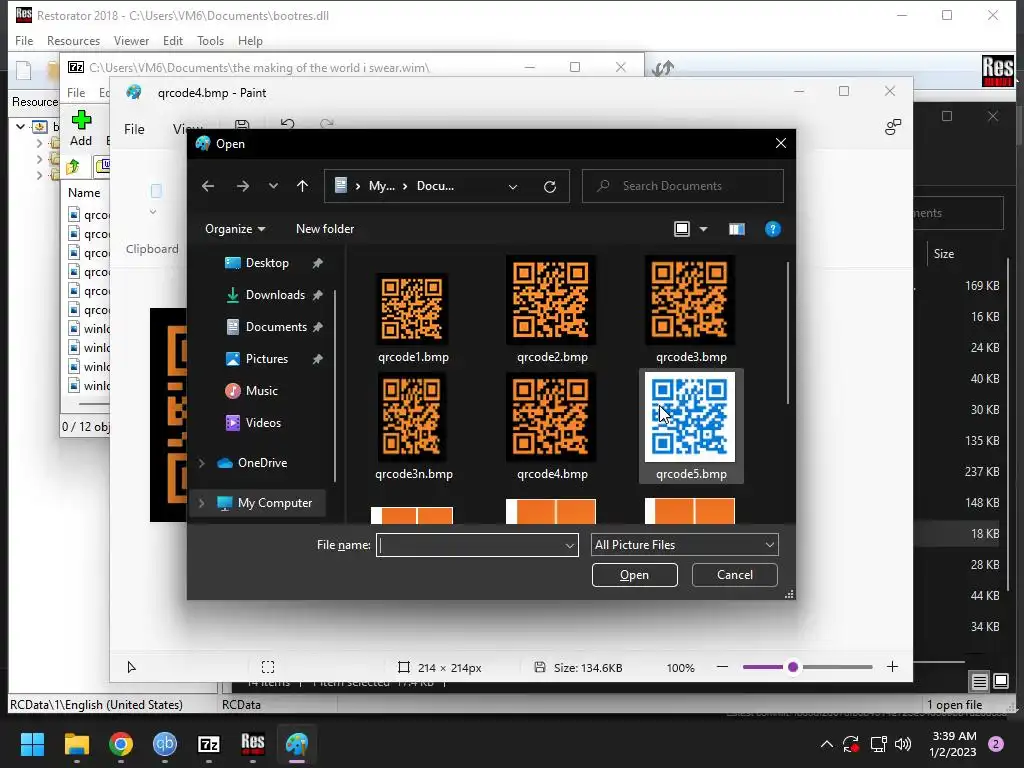Select Pictures in navigation pane
The height and width of the screenshot is (768, 1024).
[266, 359]
